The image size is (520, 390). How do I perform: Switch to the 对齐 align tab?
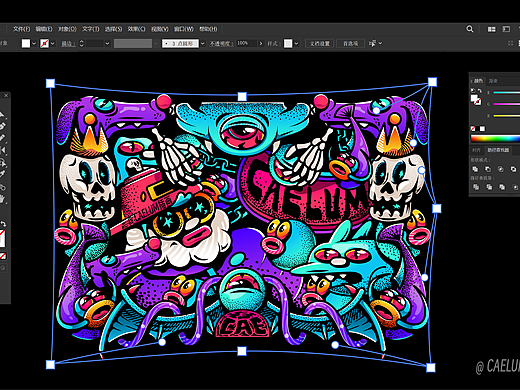[x=476, y=150]
